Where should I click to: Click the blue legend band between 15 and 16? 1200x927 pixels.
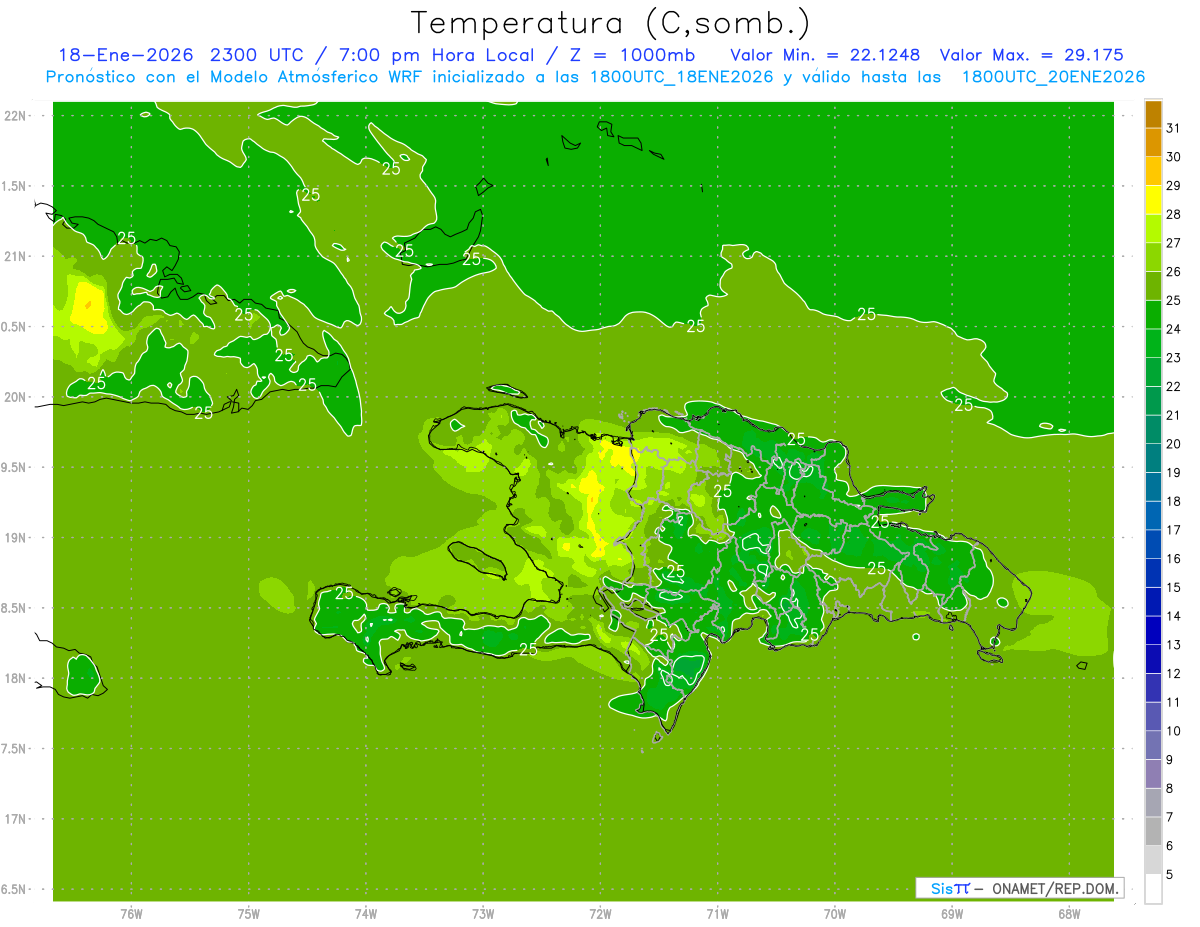[x=1153, y=573]
